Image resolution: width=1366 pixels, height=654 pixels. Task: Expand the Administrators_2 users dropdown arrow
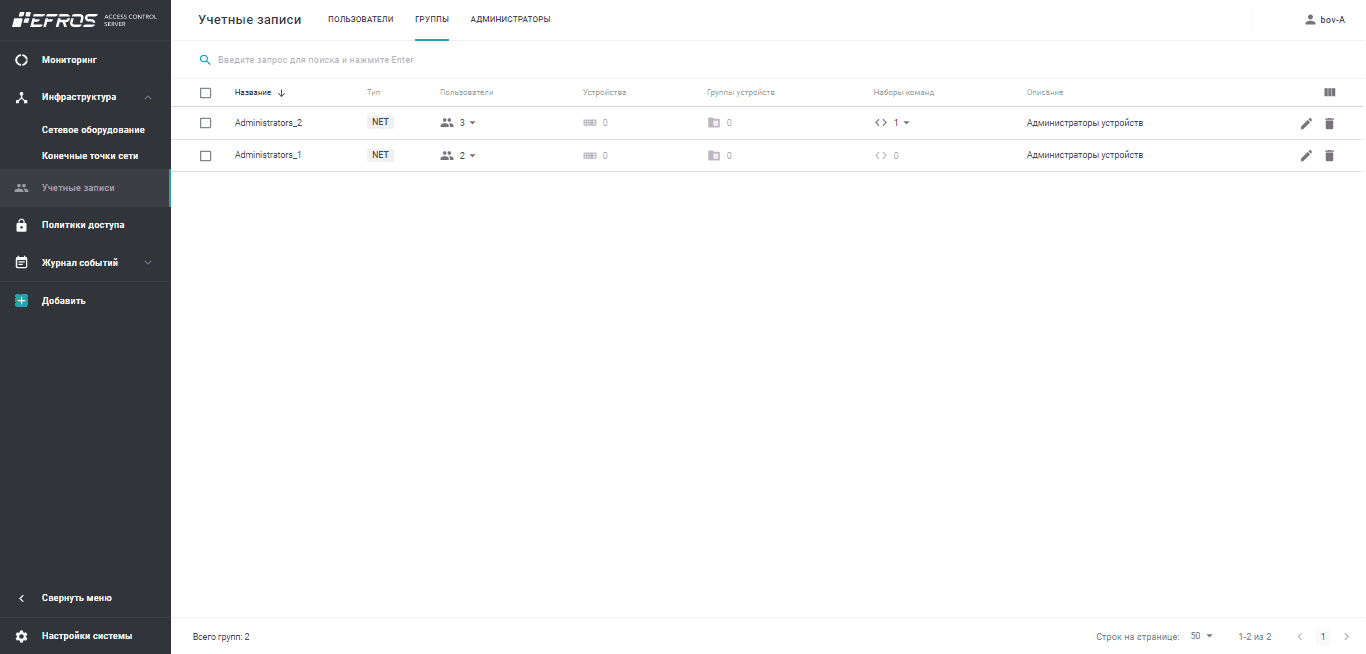click(x=473, y=123)
